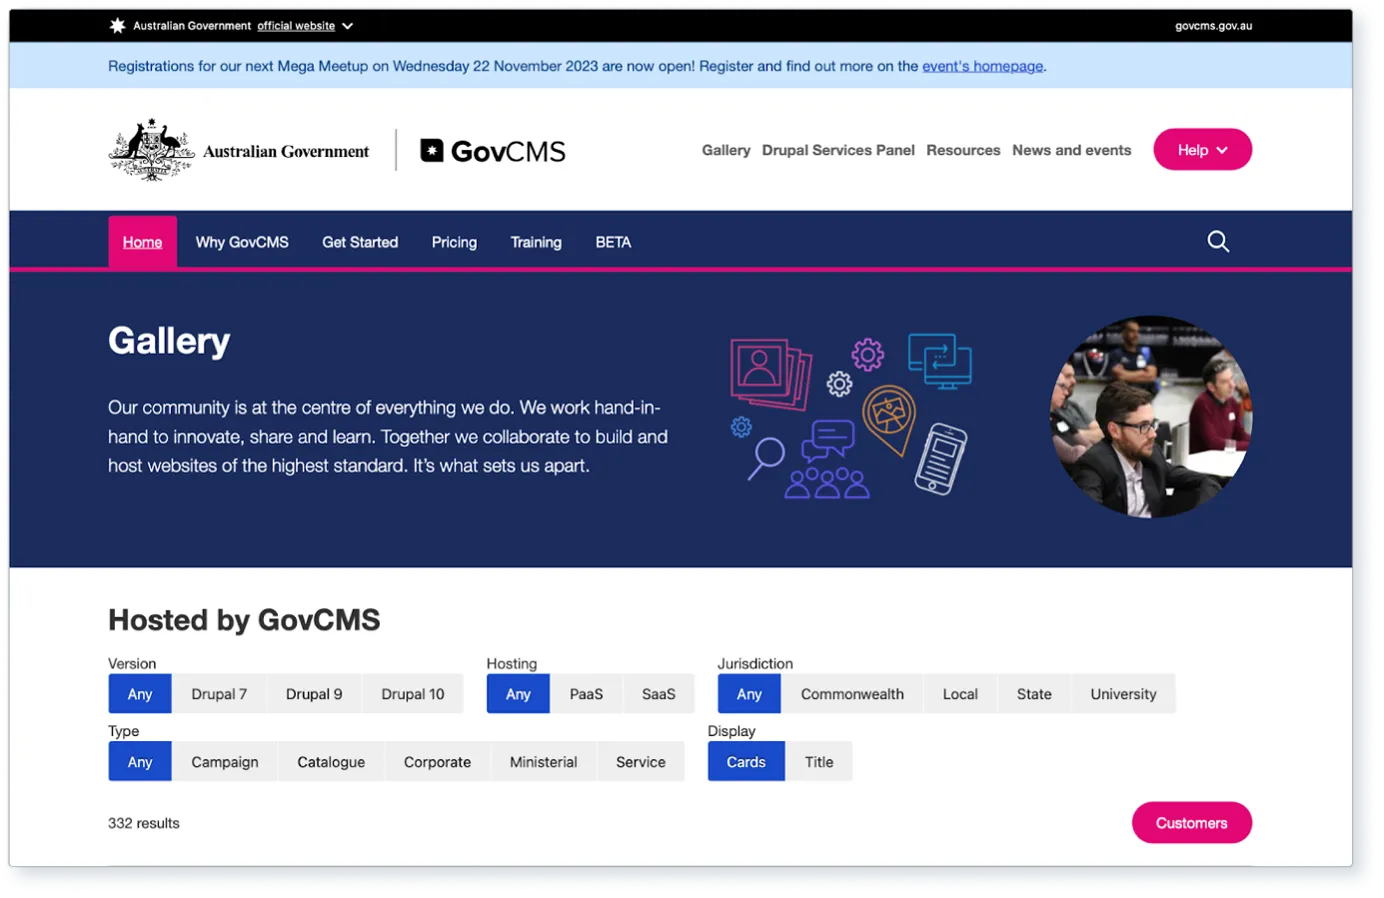Click the GovCMS logo
Image resolution: width=1384 pixels, height=898 pixels.
pyautogui.click(x=493, y=151)
